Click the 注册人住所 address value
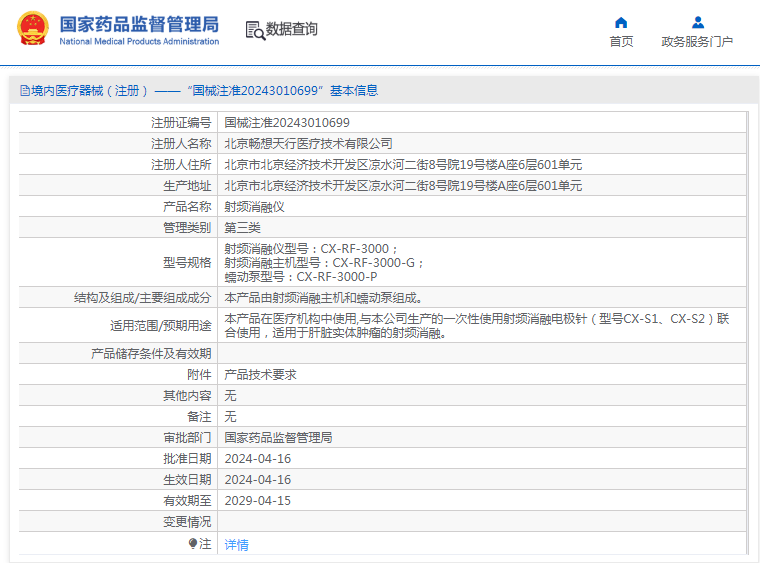The height and width of the screenshot is (563, 760). 403,165
